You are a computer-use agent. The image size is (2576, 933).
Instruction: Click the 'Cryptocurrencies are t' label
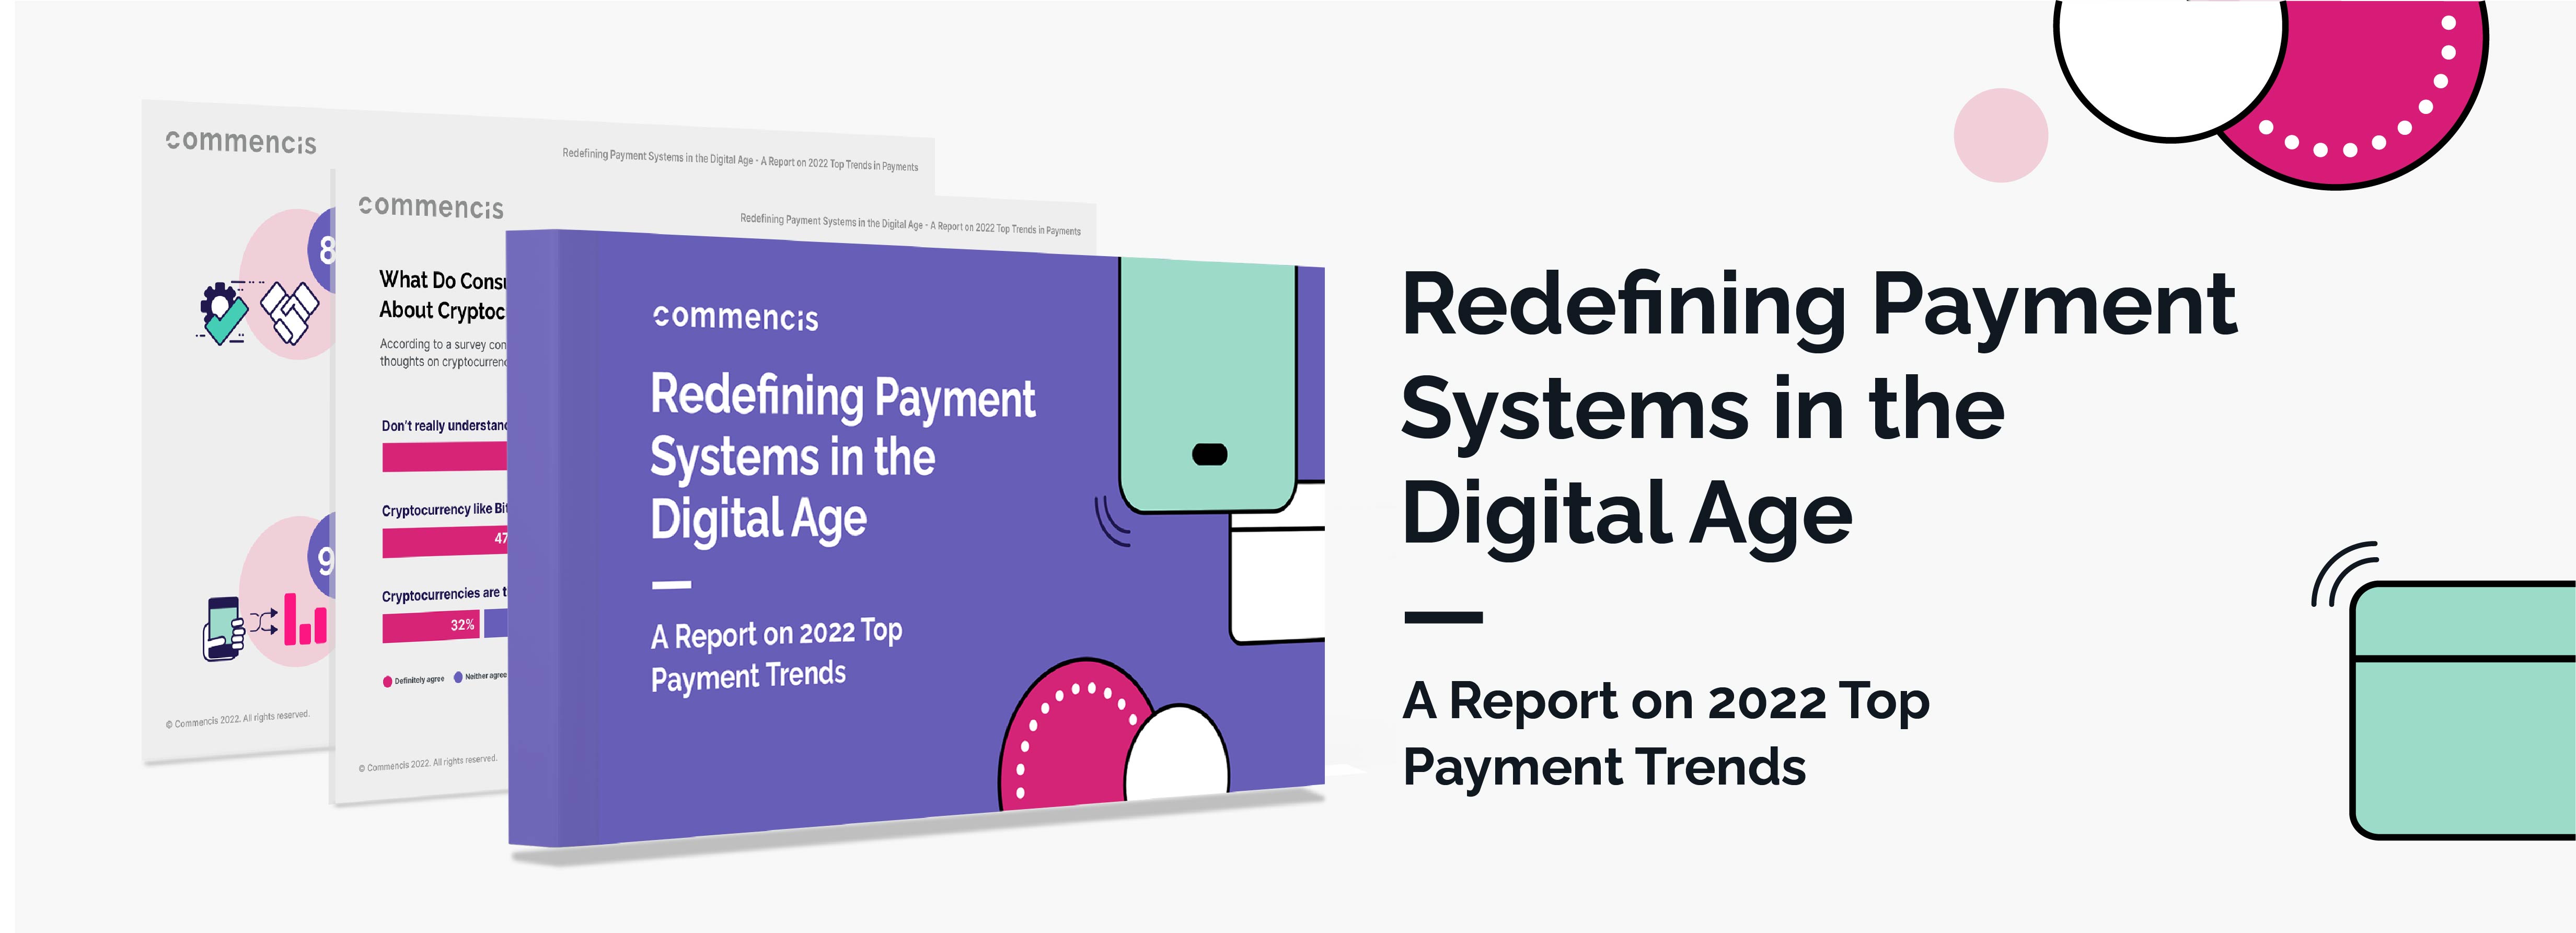pos(444,594)
